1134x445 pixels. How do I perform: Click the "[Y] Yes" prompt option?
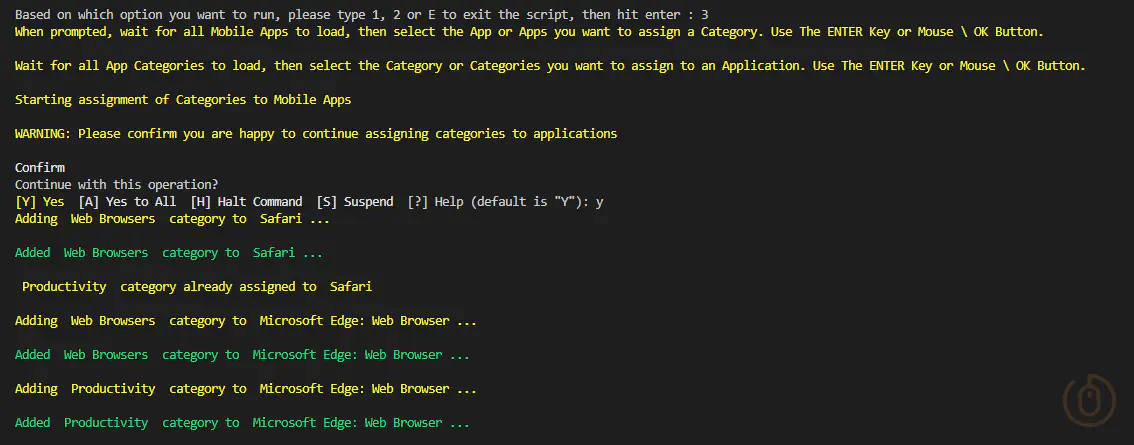(40, 202)
